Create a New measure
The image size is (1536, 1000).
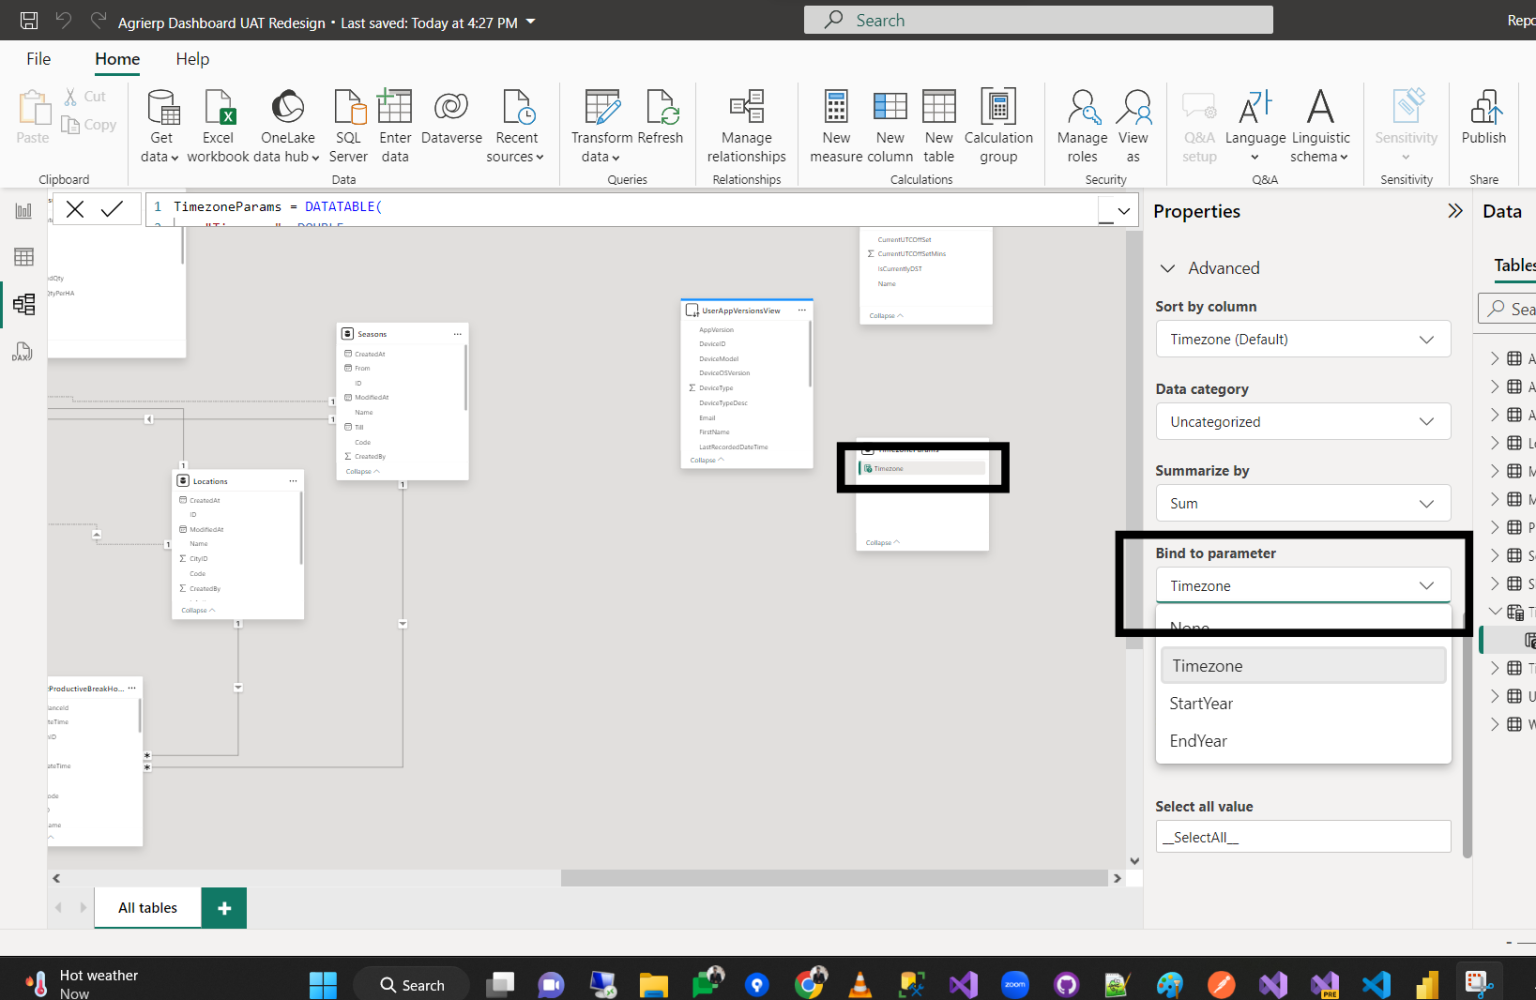(x=836, y=123)
